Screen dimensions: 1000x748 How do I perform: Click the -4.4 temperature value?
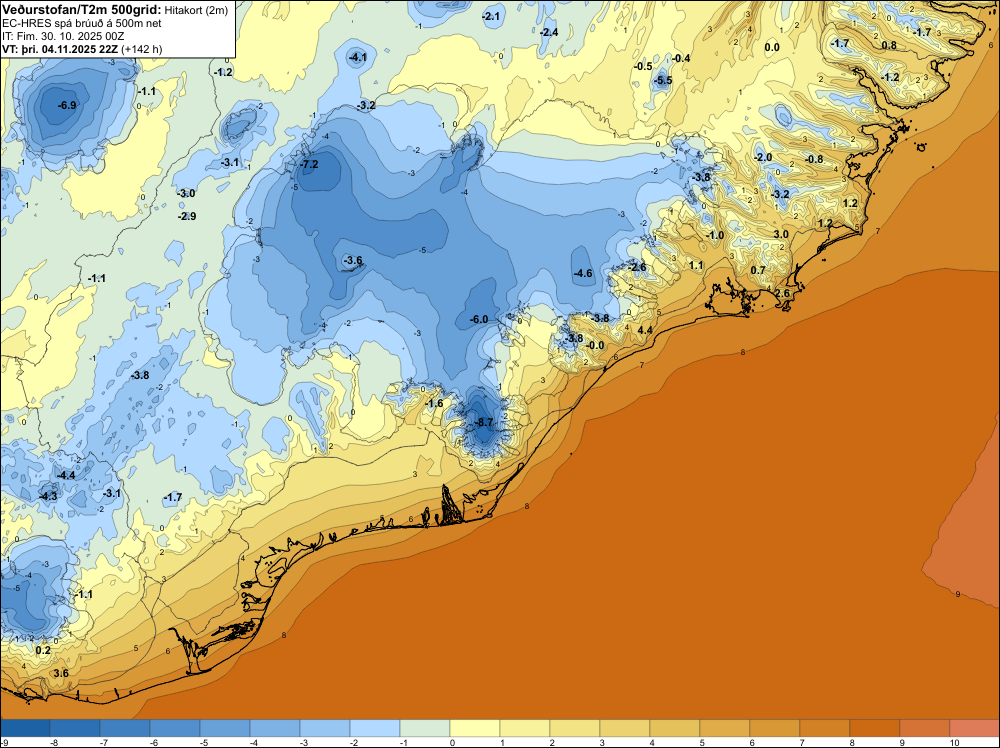click(x=66, y=475)
